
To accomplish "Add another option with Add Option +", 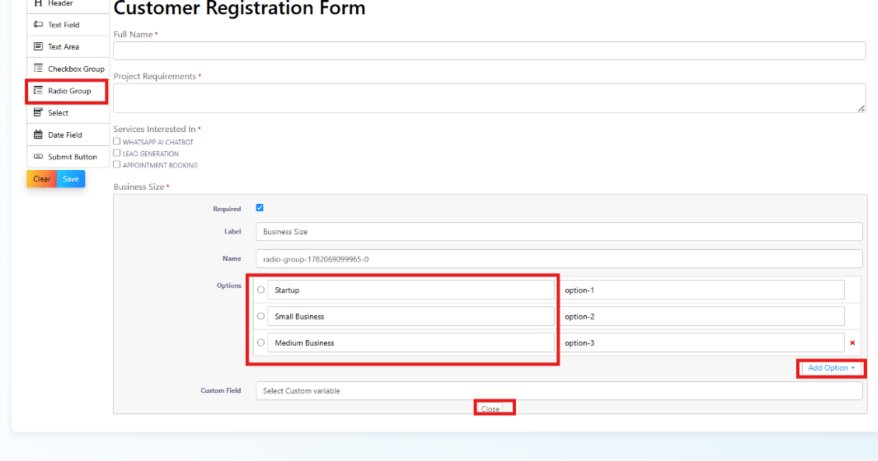I will (x=831, y=368).
